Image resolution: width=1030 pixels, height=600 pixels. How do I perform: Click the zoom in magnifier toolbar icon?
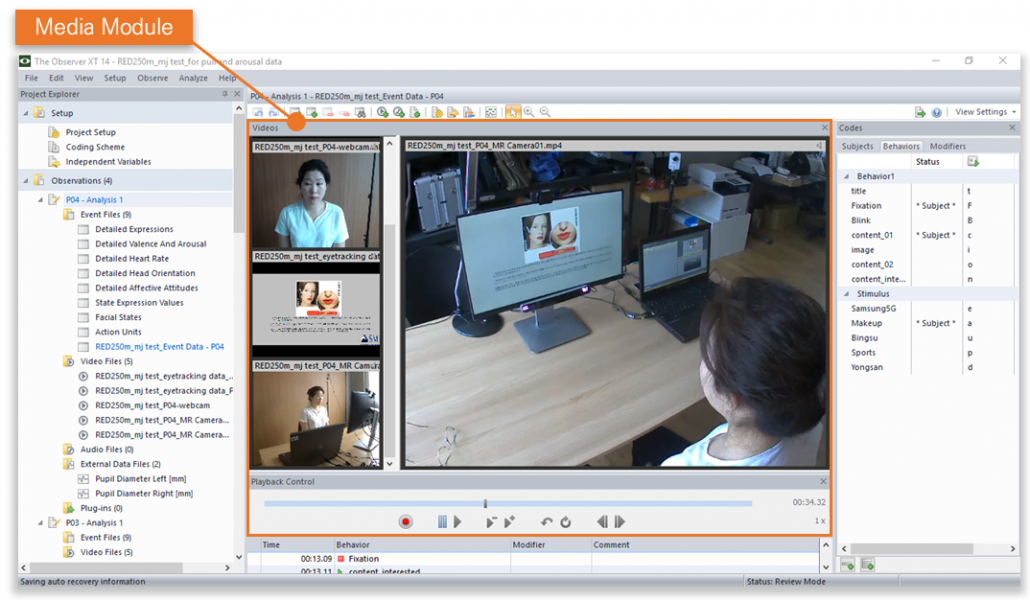pos(529,112)
